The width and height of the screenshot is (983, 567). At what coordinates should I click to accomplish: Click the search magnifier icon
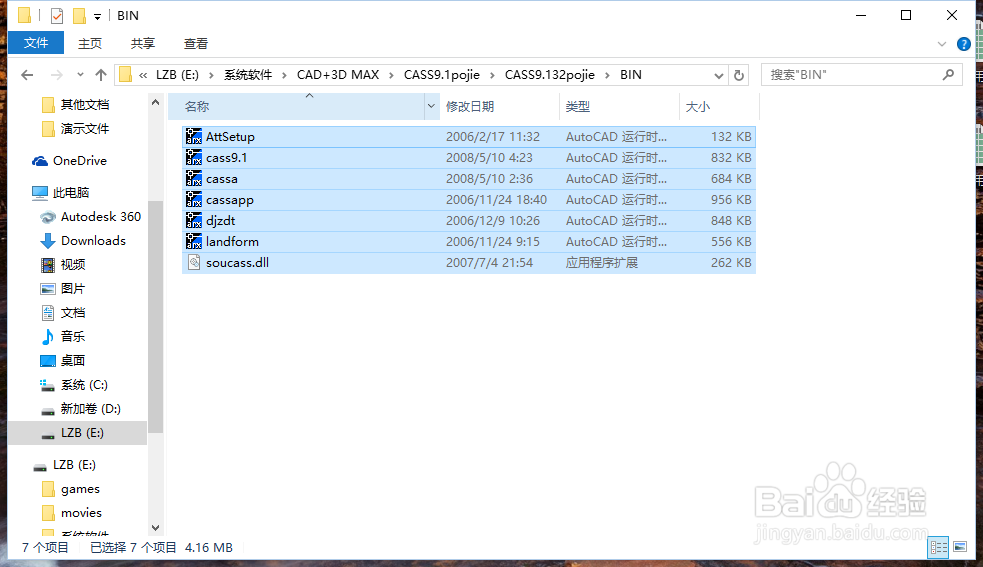[949, 75]
